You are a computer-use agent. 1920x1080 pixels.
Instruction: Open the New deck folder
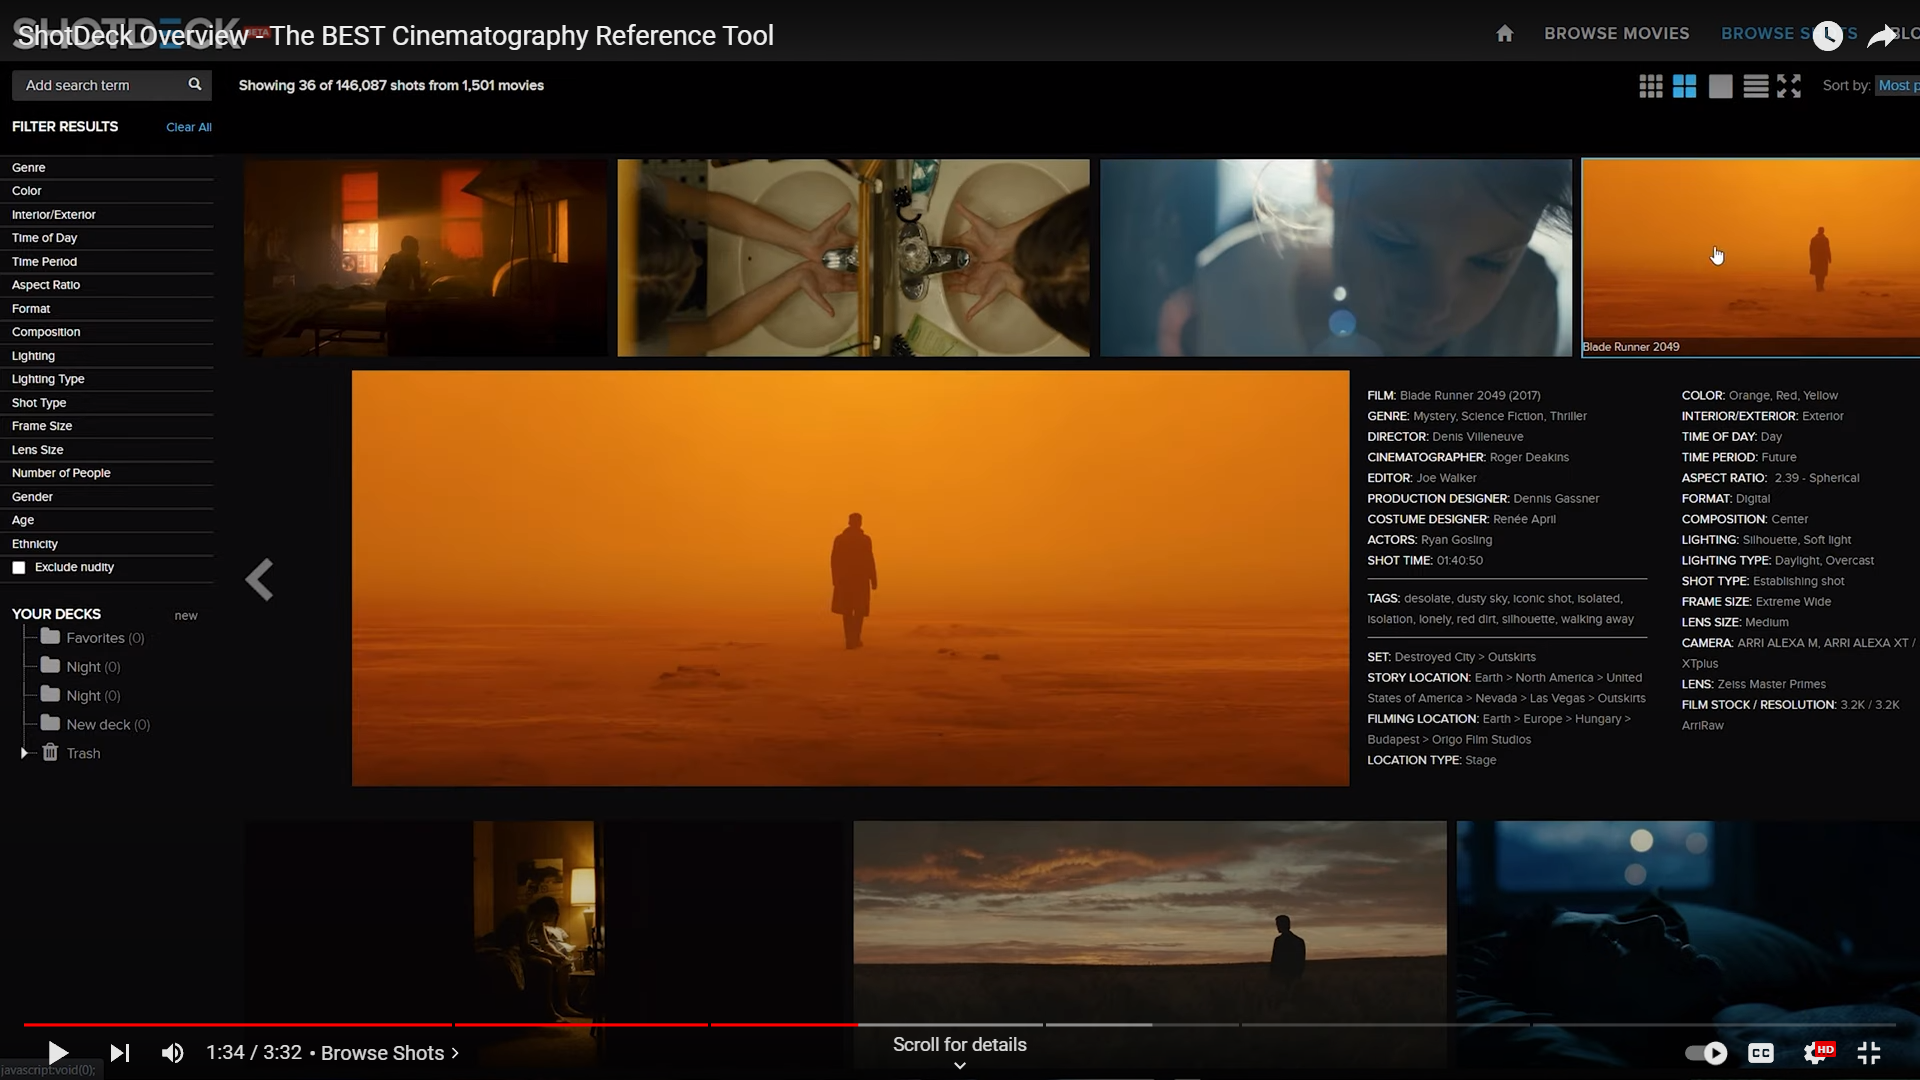96,724
